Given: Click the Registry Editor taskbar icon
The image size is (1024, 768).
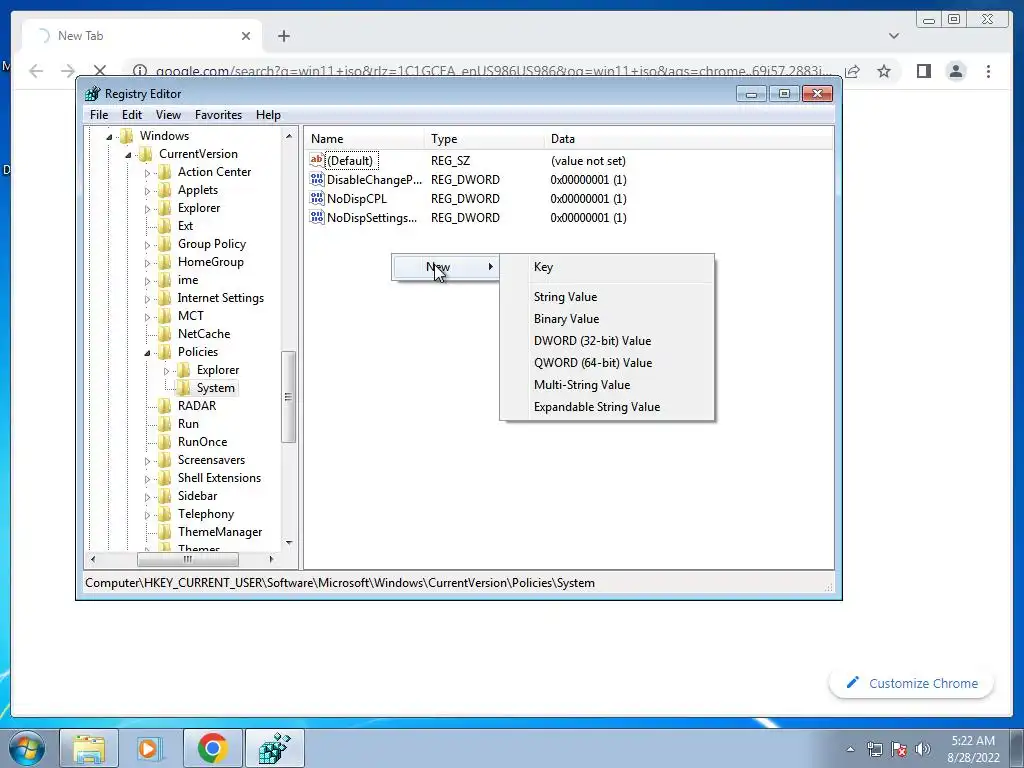Looking at the screenshot, I should 274,748.
